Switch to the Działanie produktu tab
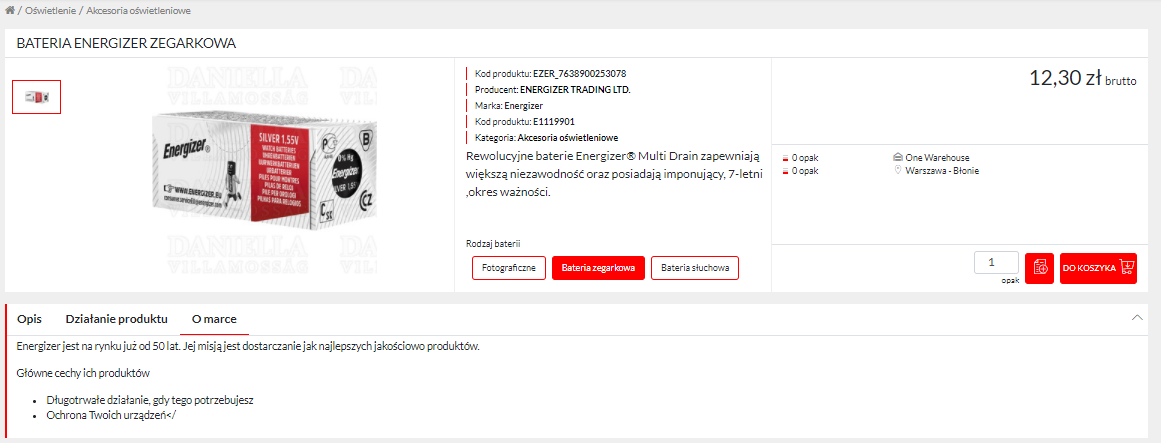 (116, 319)
